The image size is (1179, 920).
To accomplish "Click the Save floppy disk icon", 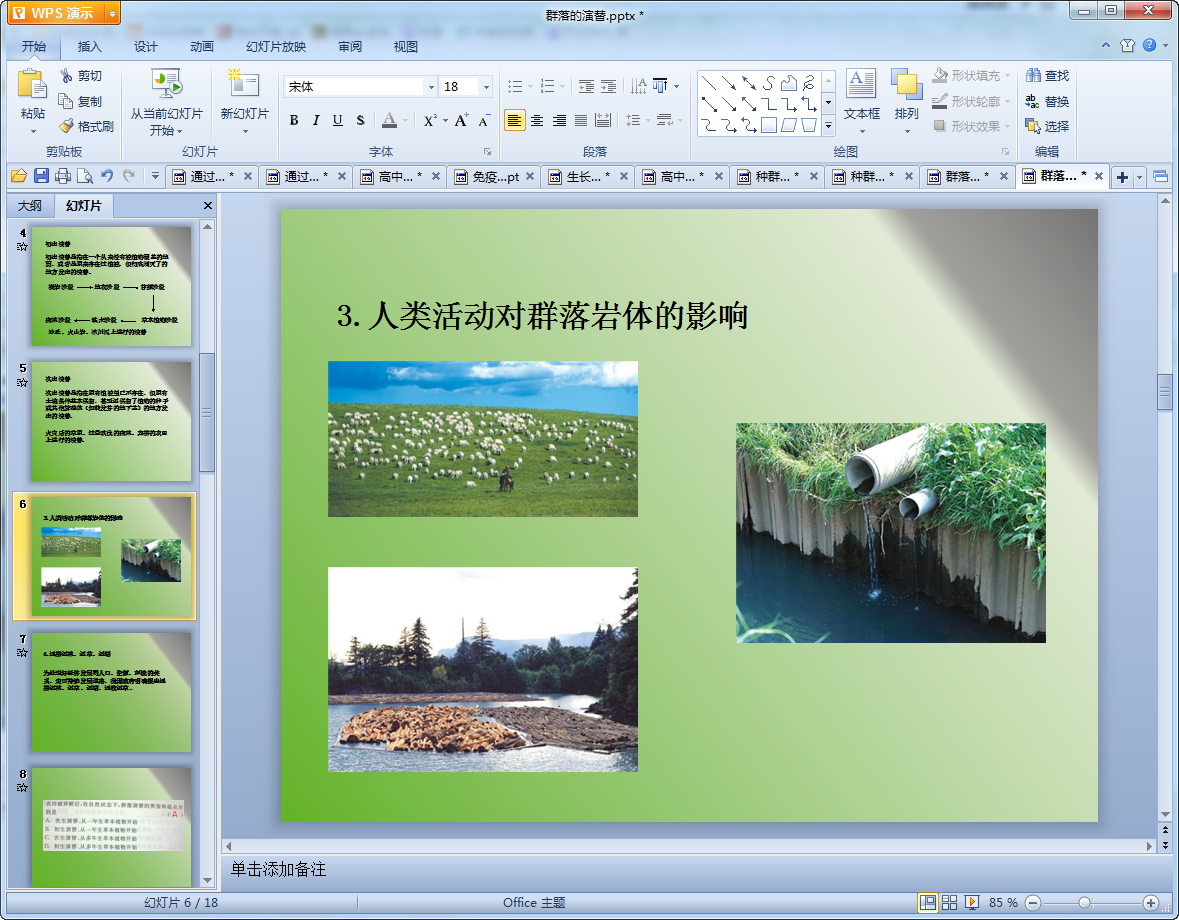I will click(x=41, y=177).
